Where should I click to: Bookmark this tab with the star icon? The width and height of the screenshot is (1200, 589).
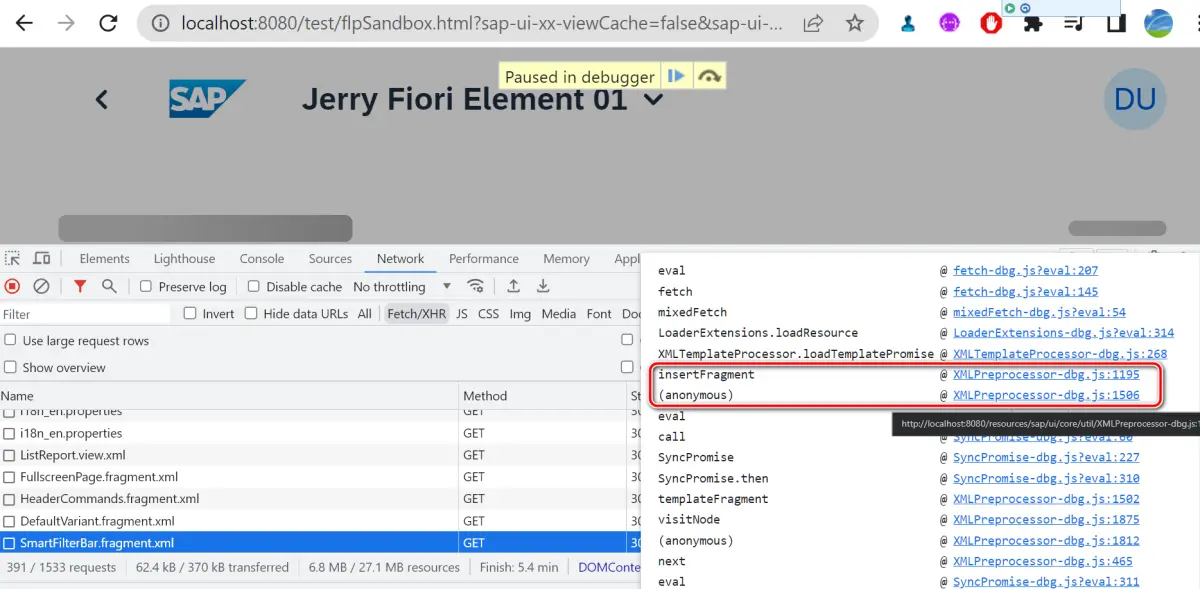click(854, 22)
